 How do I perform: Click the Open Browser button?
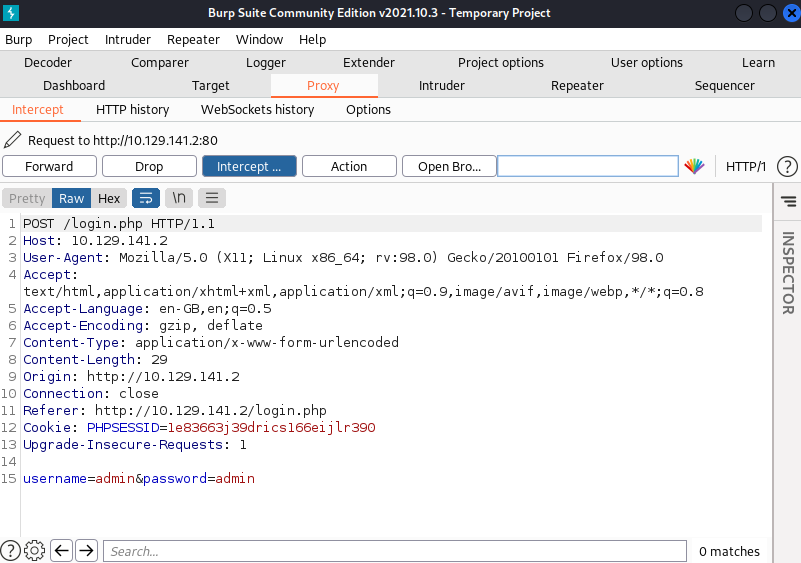pos(449,167)
